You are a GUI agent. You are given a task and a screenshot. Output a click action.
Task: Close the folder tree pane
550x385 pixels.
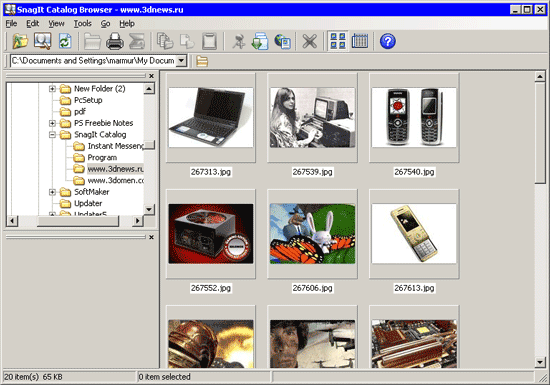pos(152,76)
